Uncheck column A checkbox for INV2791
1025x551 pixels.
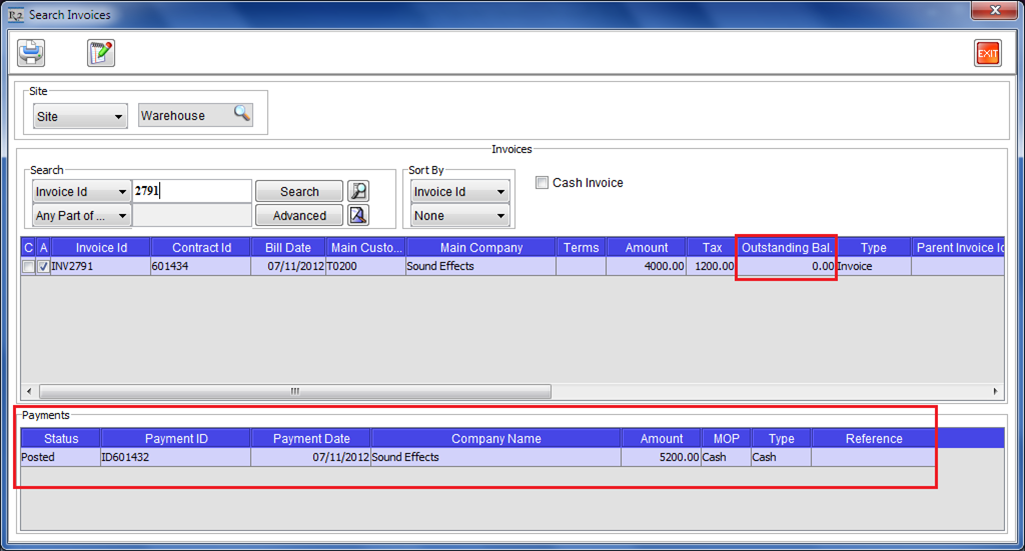(x=43, y=267)
